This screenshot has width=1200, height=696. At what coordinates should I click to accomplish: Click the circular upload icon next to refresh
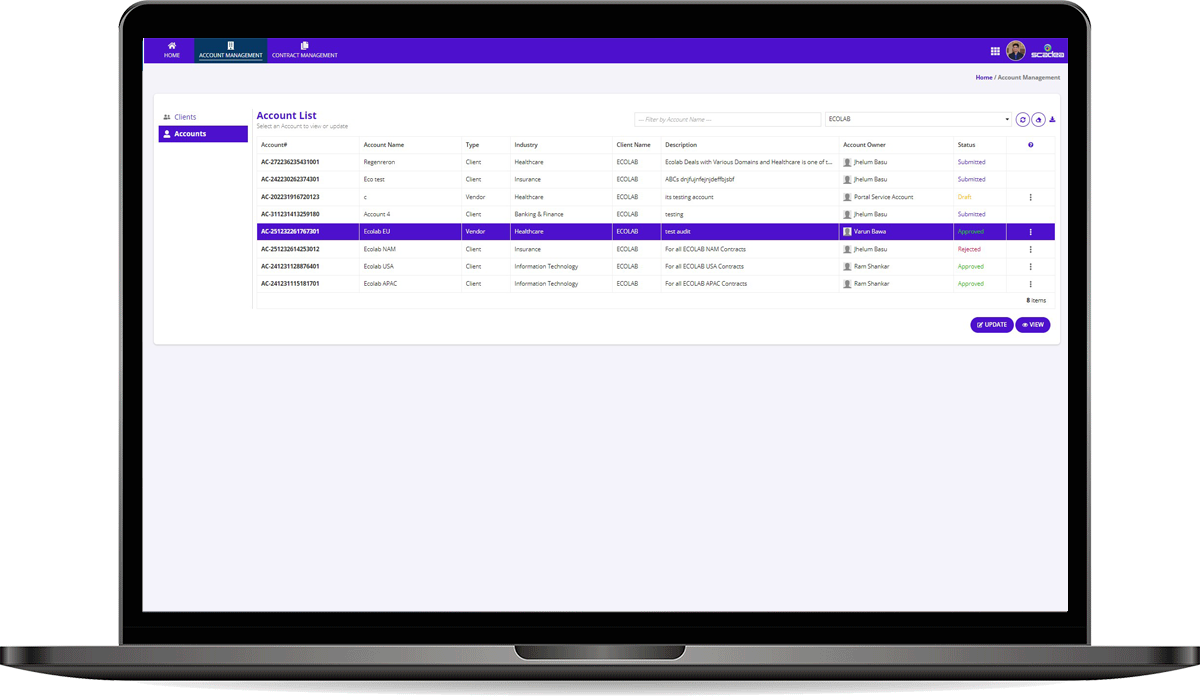point(1038,120)
